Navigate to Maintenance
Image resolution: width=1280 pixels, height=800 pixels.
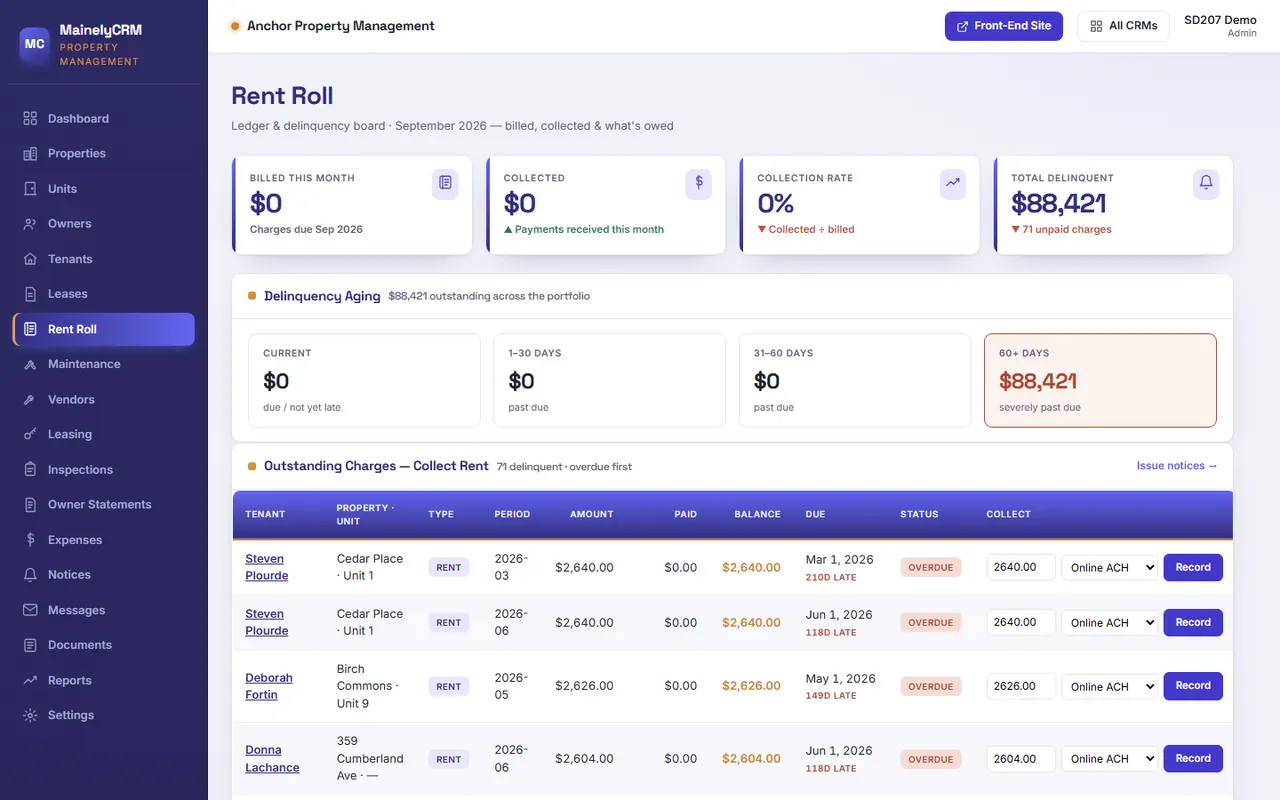pyautogui.click(x=104, y=364)
